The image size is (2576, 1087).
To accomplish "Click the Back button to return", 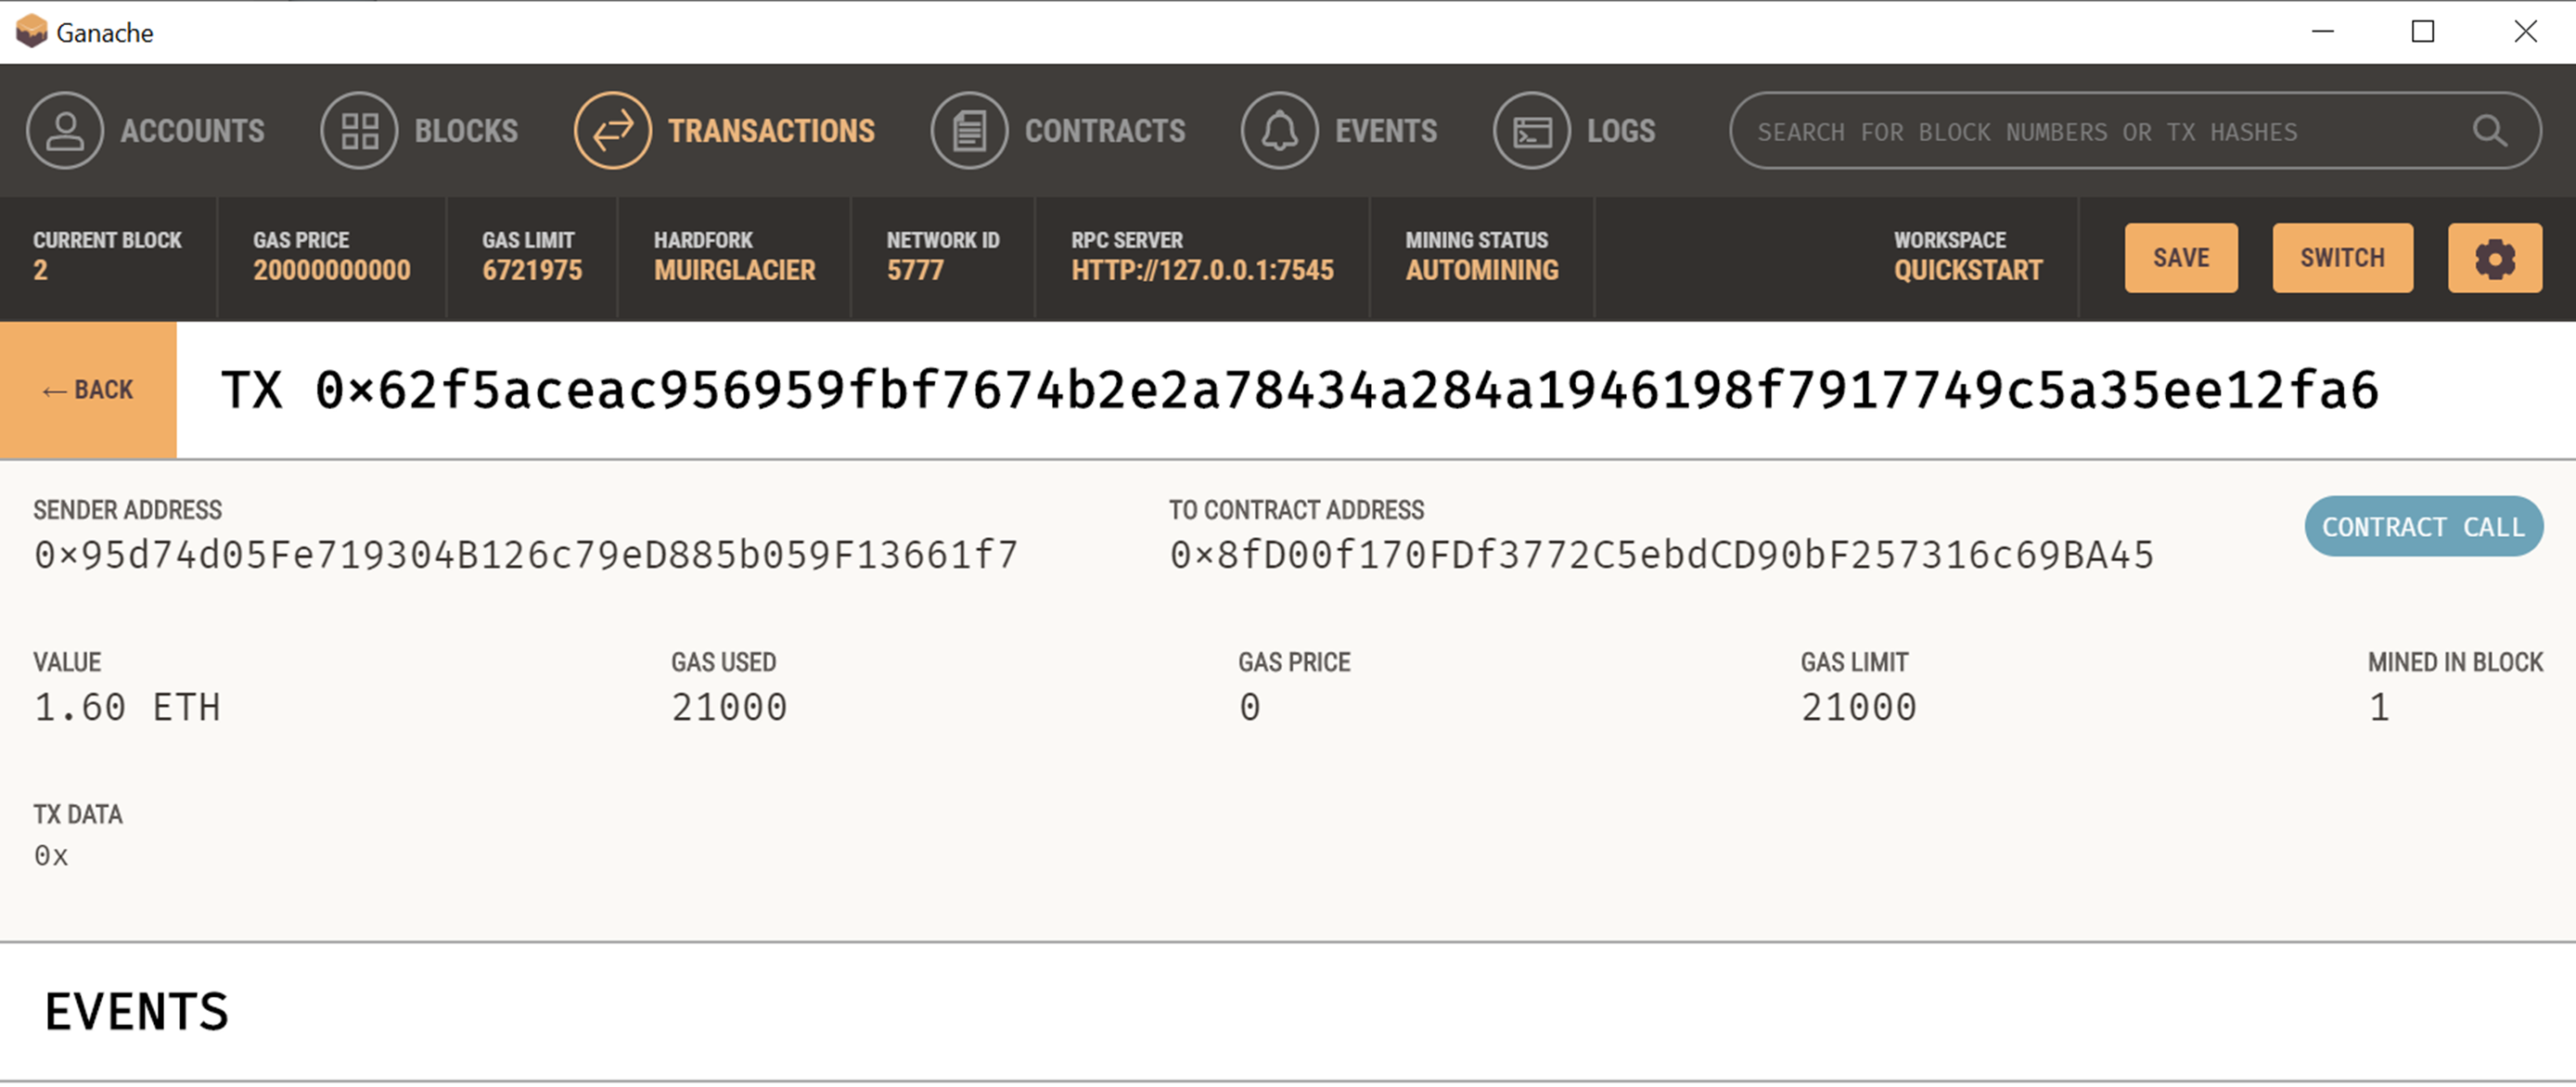I will pyautogui.click(x=88, y=389).
